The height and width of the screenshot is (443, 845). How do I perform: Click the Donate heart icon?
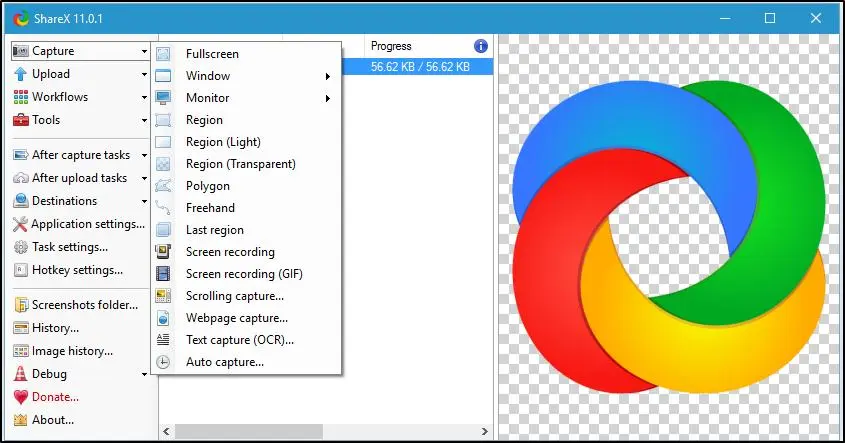20,397
